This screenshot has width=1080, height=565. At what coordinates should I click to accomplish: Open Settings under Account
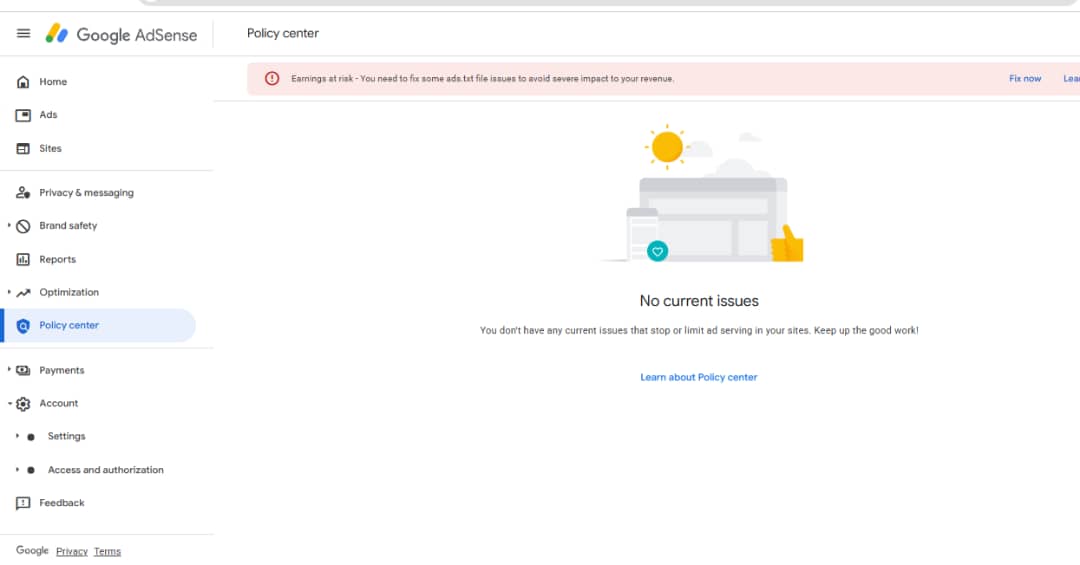coord(66,437)
